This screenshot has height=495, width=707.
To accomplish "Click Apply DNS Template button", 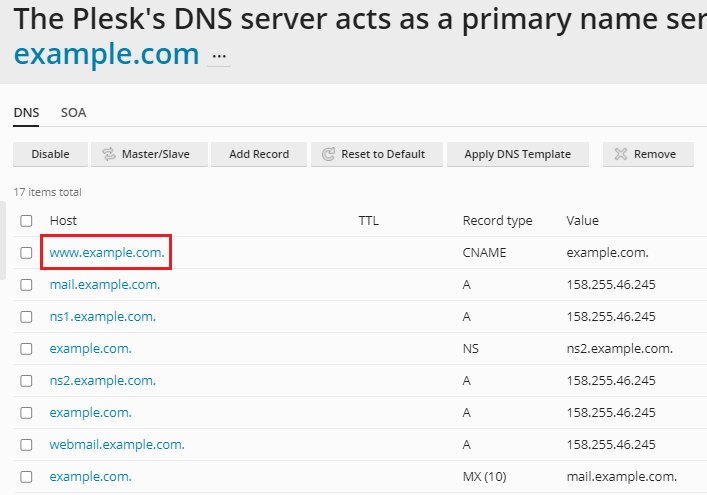I will 518,154.
